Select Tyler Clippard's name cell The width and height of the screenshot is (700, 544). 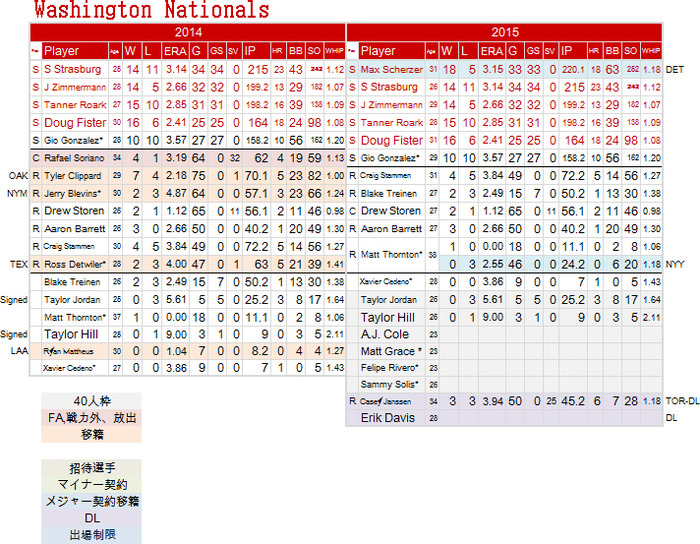tap(75, 176)
